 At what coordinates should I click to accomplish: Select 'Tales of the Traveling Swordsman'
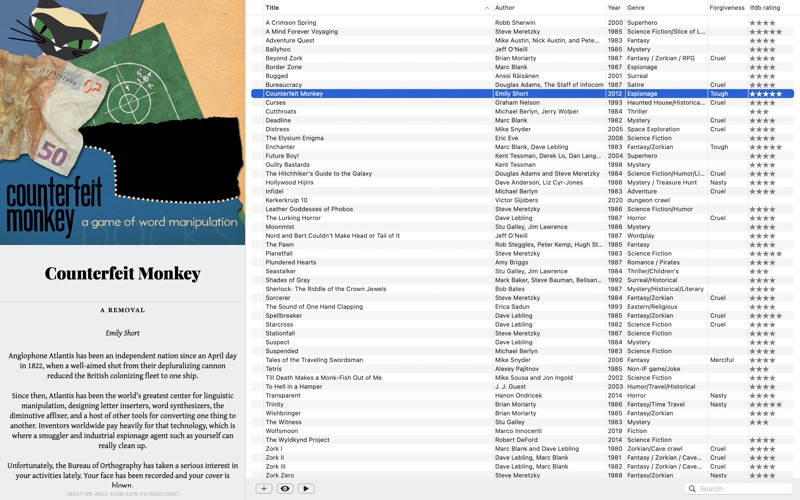point(522,360)
